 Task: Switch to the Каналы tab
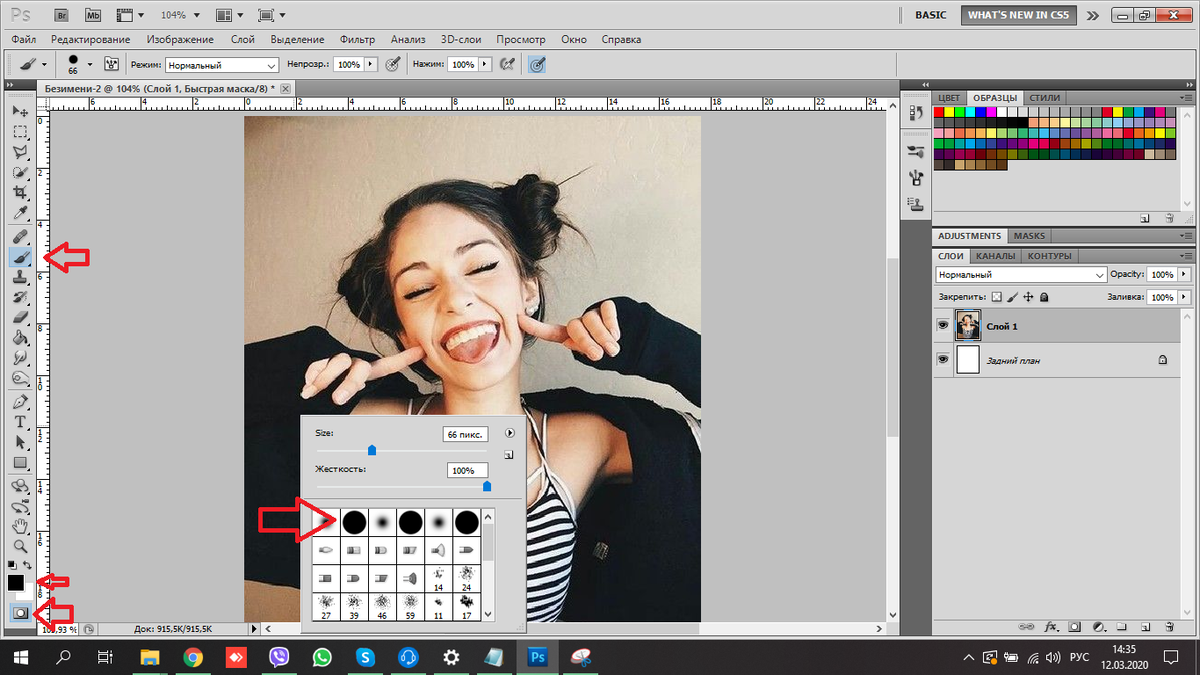coord(995,256)
